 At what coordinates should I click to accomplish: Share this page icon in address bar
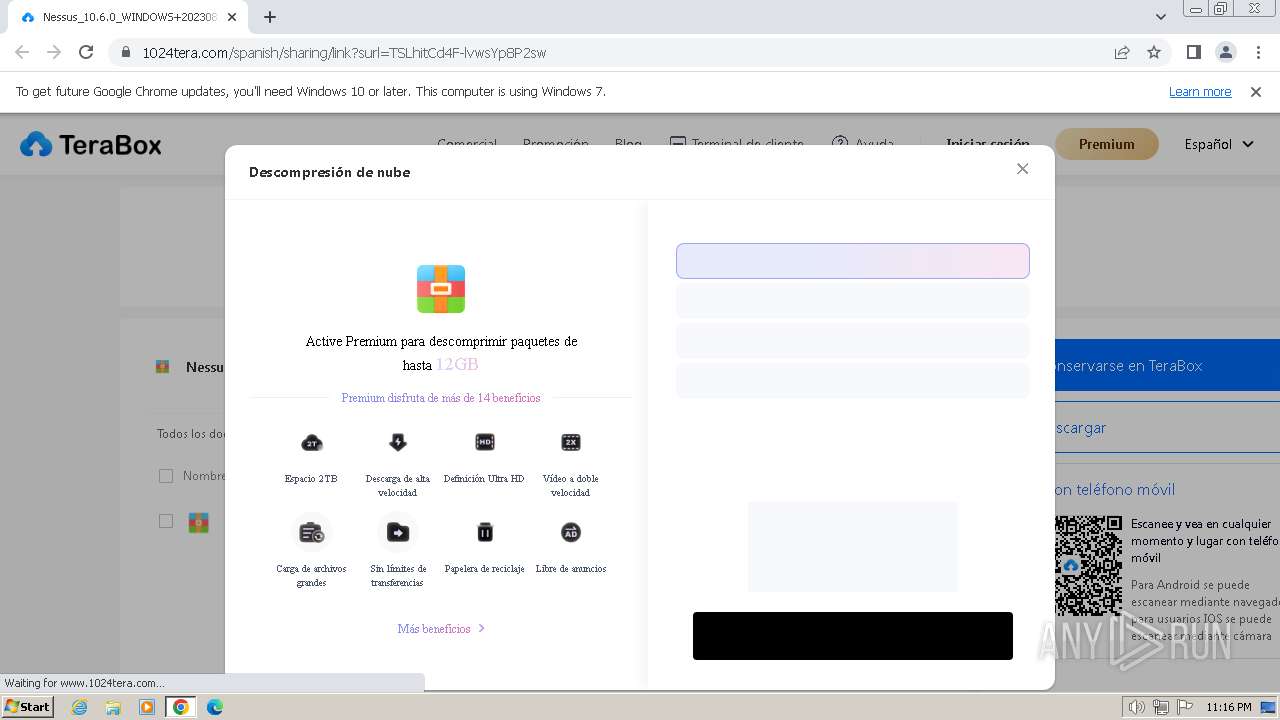point(1122,52)
